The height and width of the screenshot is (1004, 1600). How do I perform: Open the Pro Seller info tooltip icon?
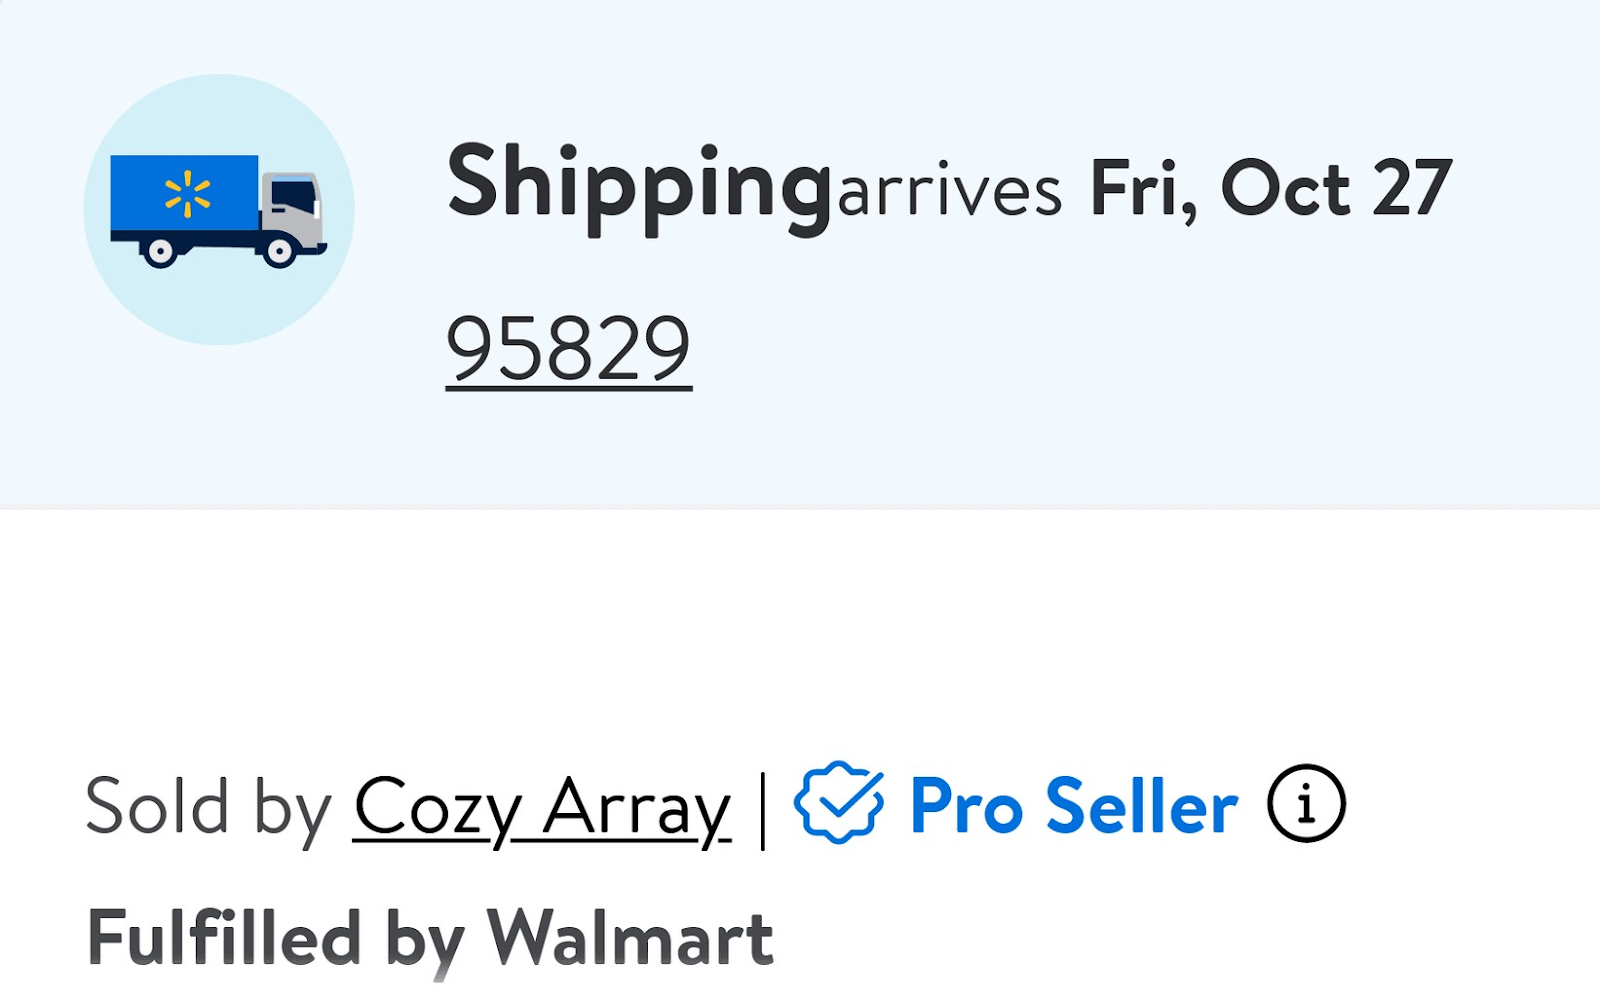tap(1305, 804)
